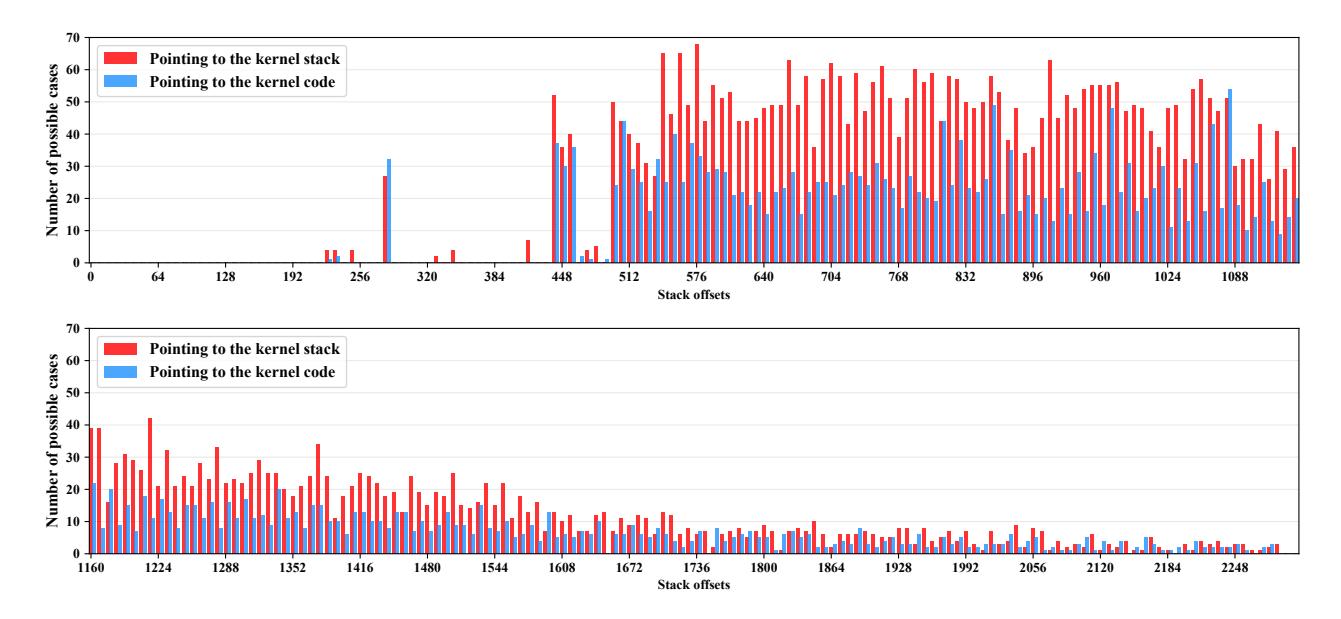The width and height of the screenshot is (1341, 619).
Task: Click 'Pointing to the kernel stack' in top legend
Action: 244,57
